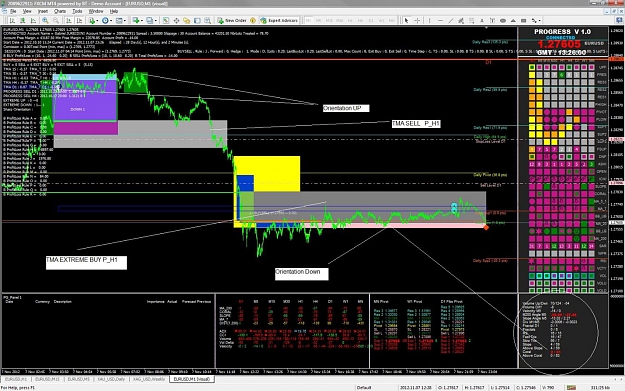Open the Window menu

click(96, 11)
